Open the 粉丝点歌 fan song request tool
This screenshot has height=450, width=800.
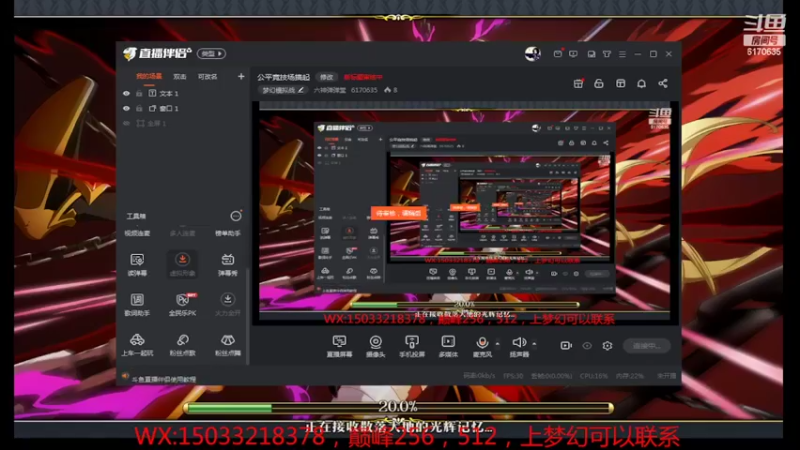pos(182,345)
